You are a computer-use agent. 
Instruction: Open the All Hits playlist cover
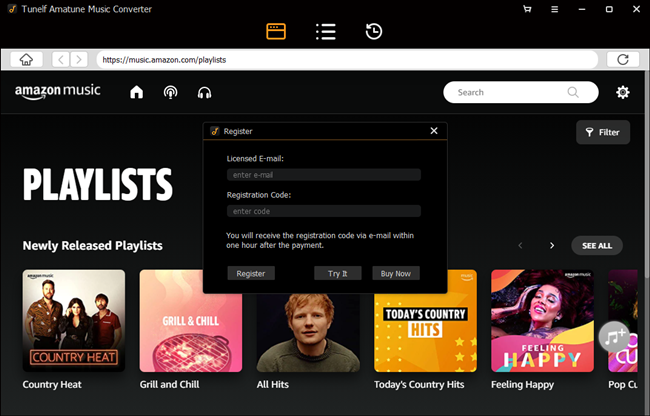pos(308,333)
